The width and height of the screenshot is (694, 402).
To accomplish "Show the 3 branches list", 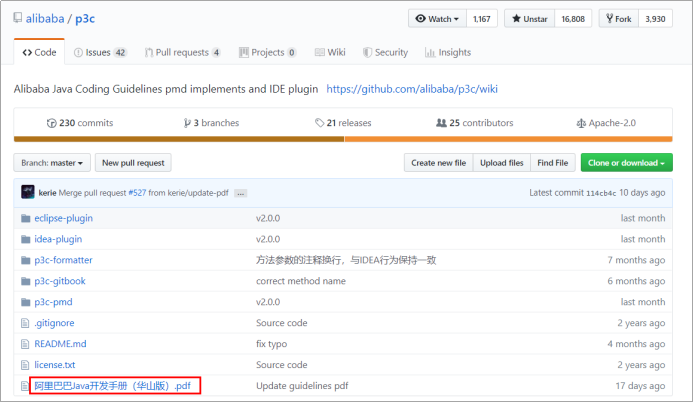I will click(x=212, y=123).
